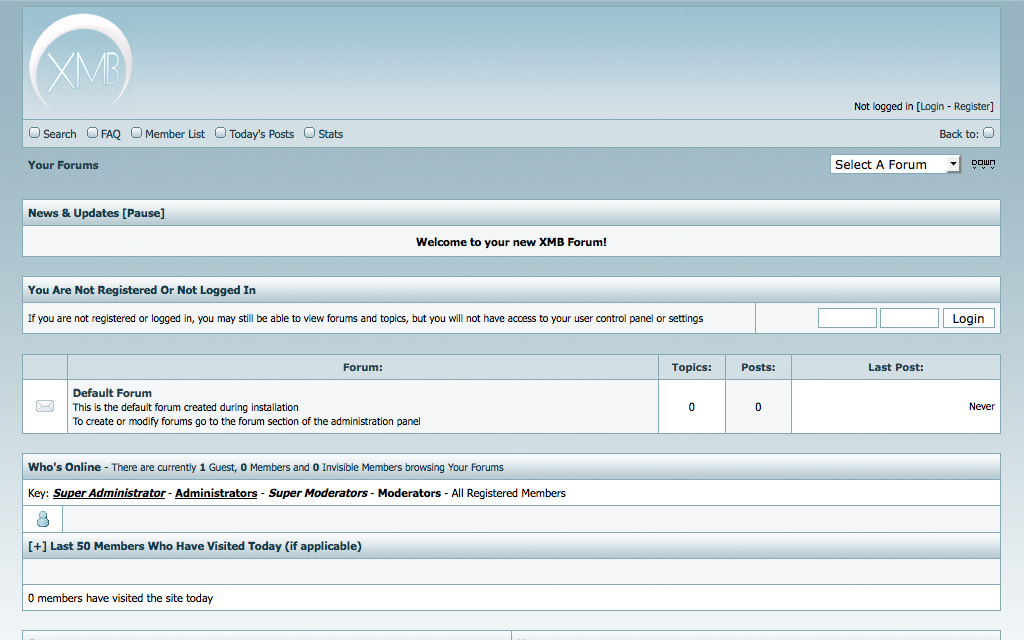This screenshot has width=1024, height=640.
Task: Open Today's Posts page
Action: coord(261,134)
